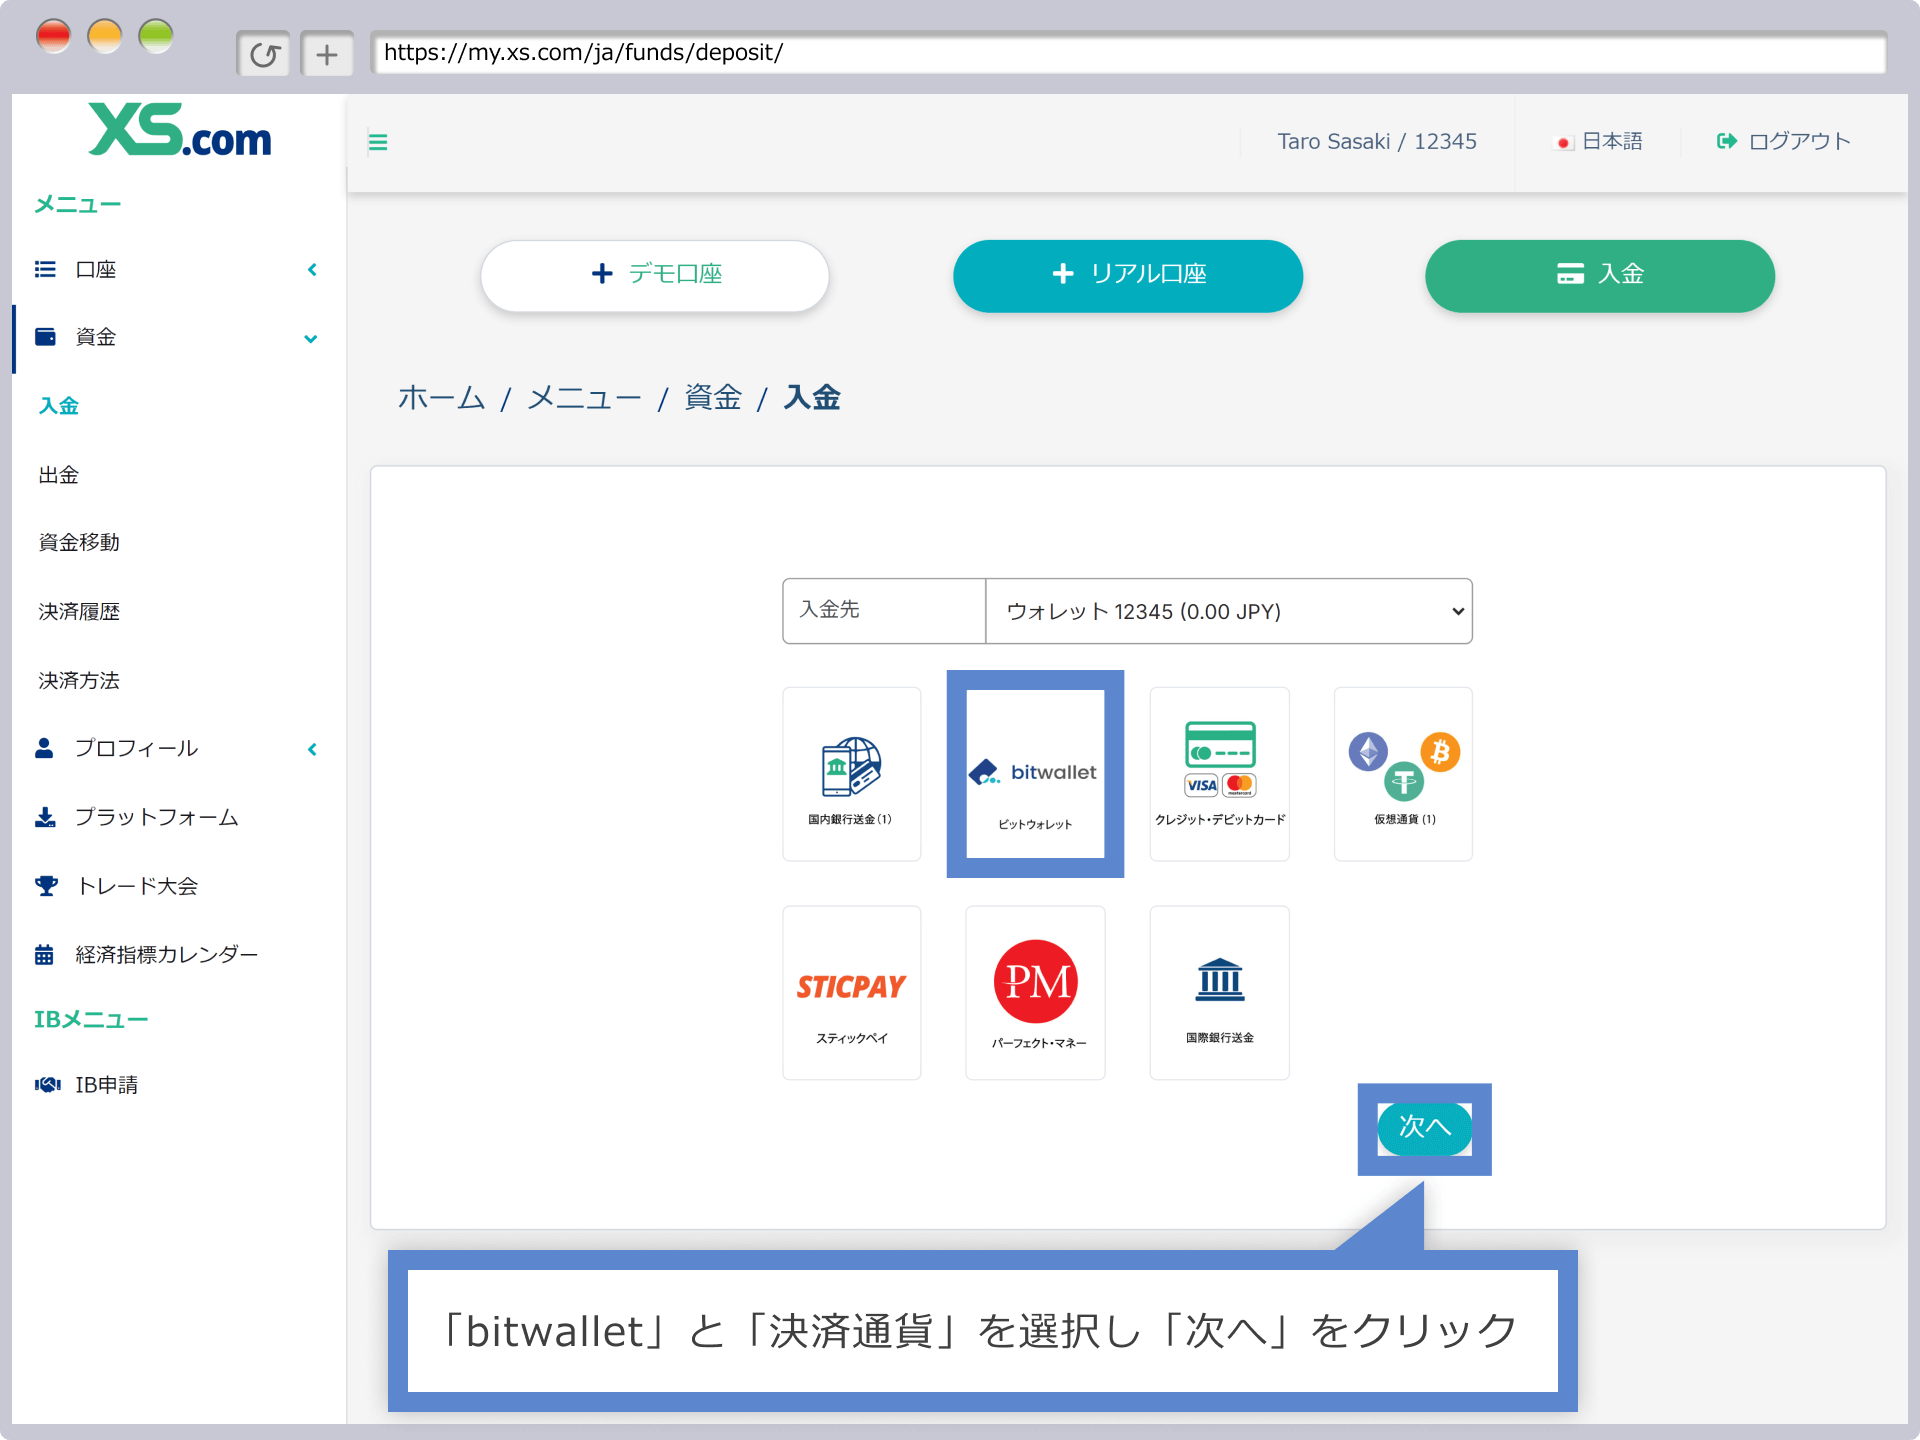Viewport: 1920px width, 1440px height.
Task: Click the 経済指標カレンダー calendar icon
Action: pyautogui.click(x=44, y=955)
